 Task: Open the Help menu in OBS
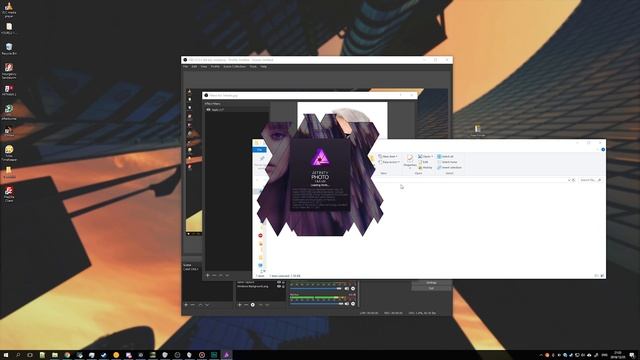pyautogui.click(x=264, y=67)
